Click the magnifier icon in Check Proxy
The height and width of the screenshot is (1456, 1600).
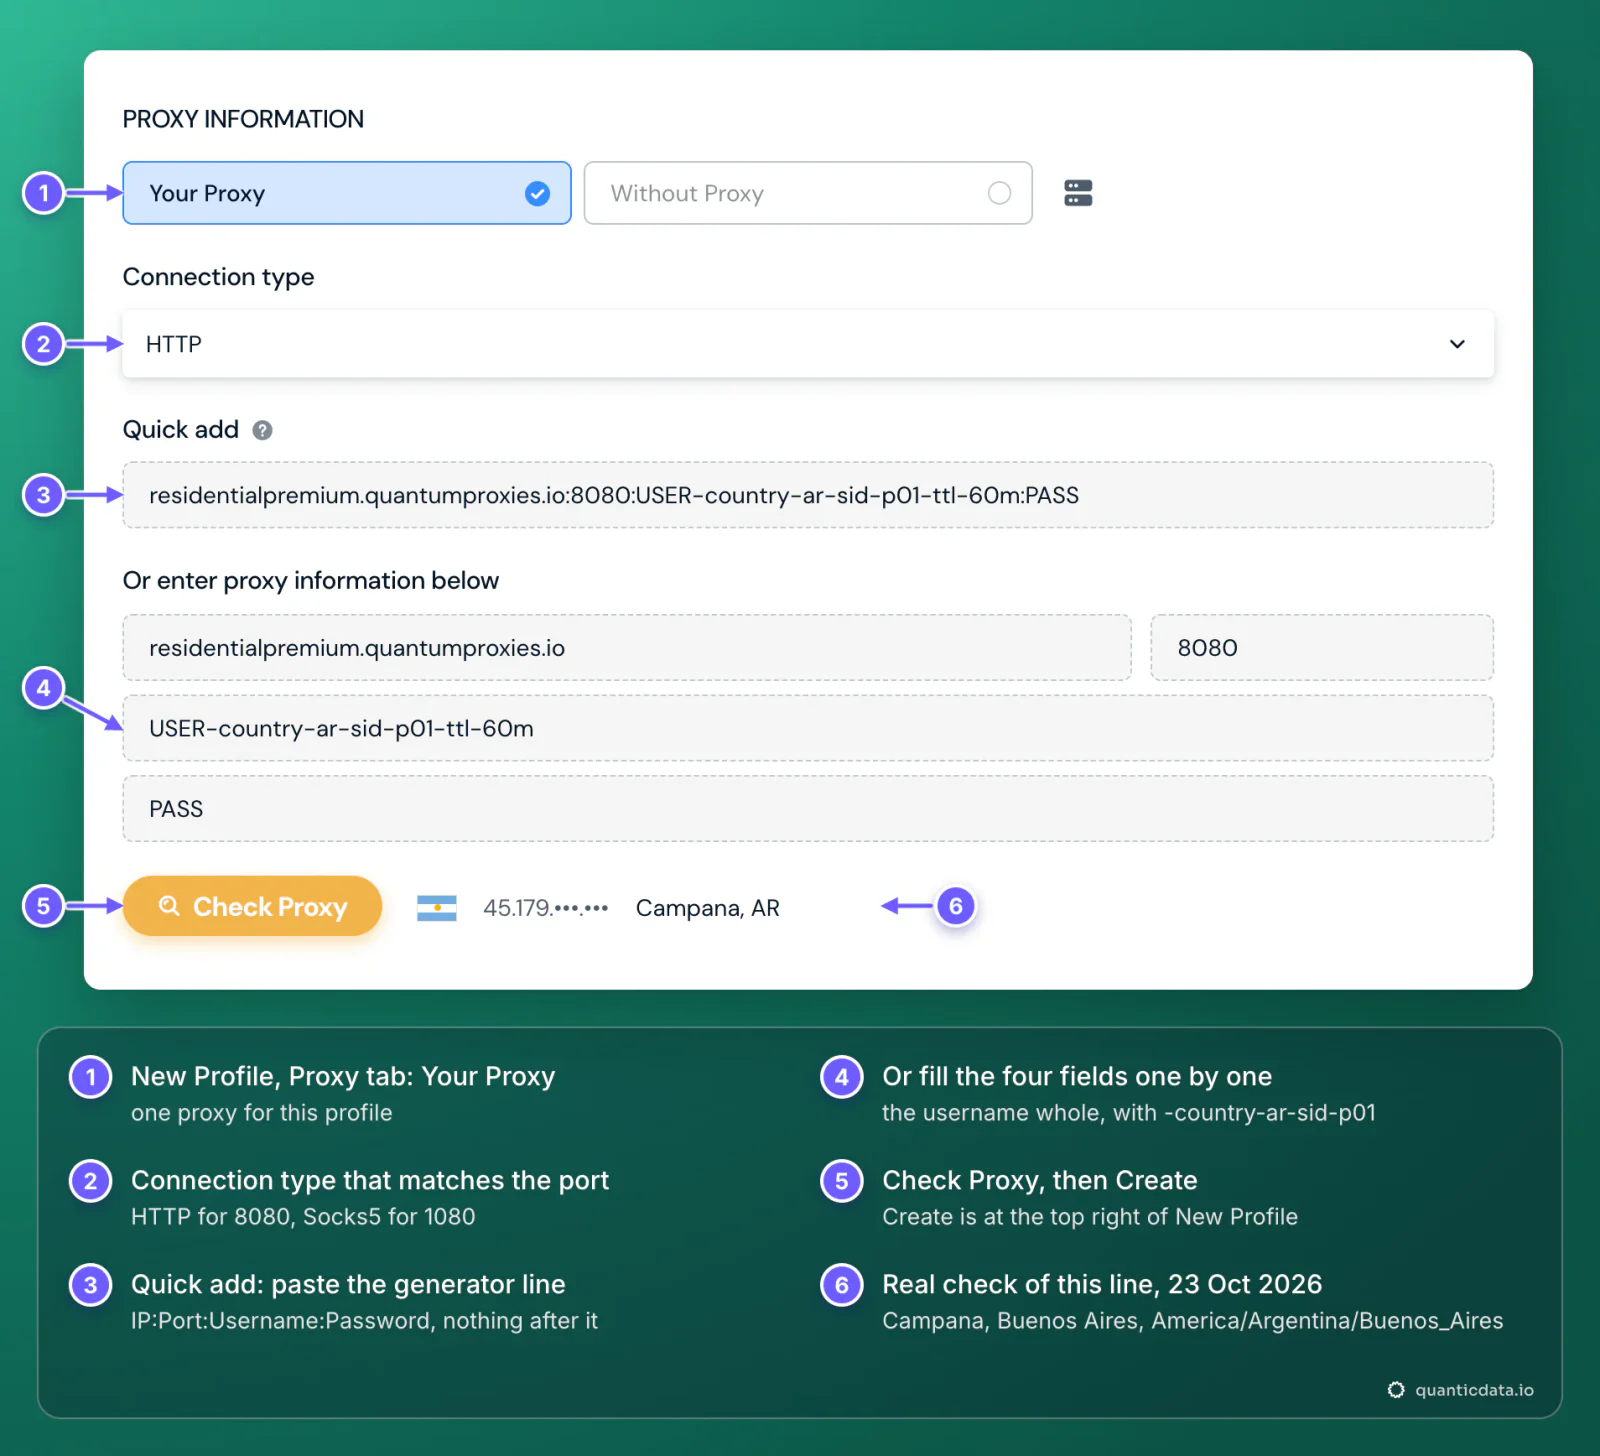[170, 906]
